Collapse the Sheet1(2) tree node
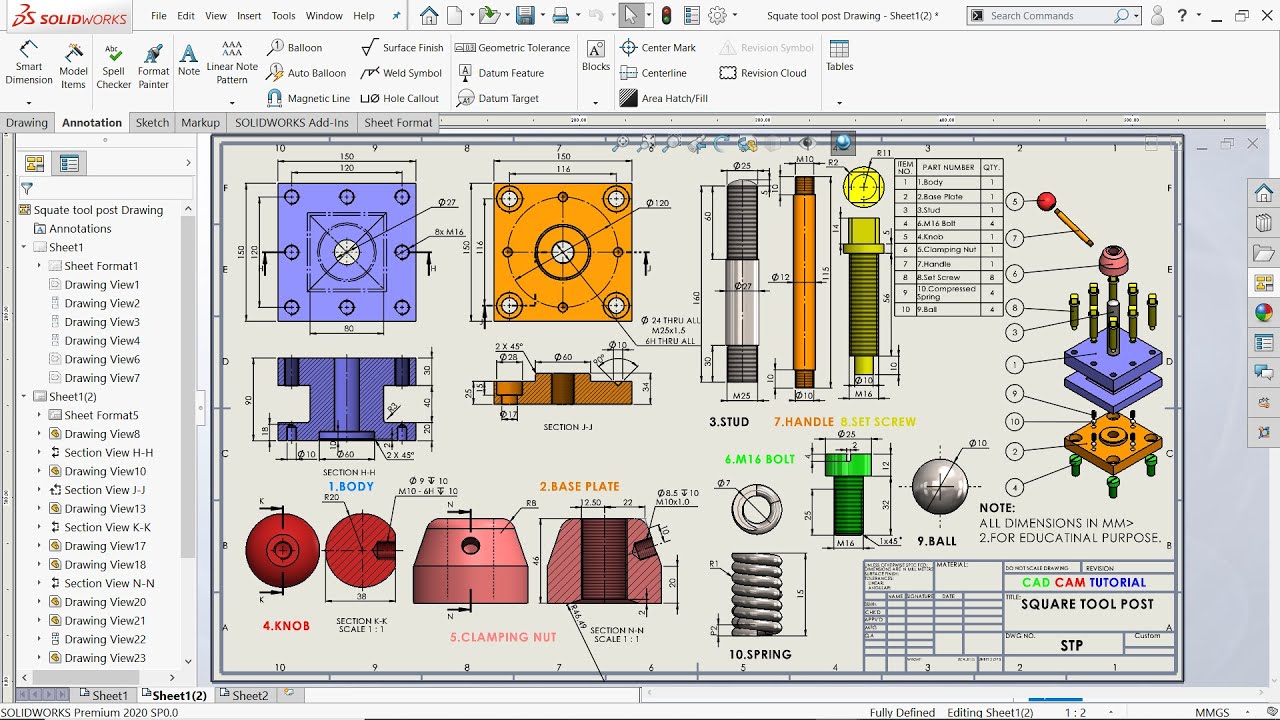Viewport: 1280px width, 720px height. 24,397
